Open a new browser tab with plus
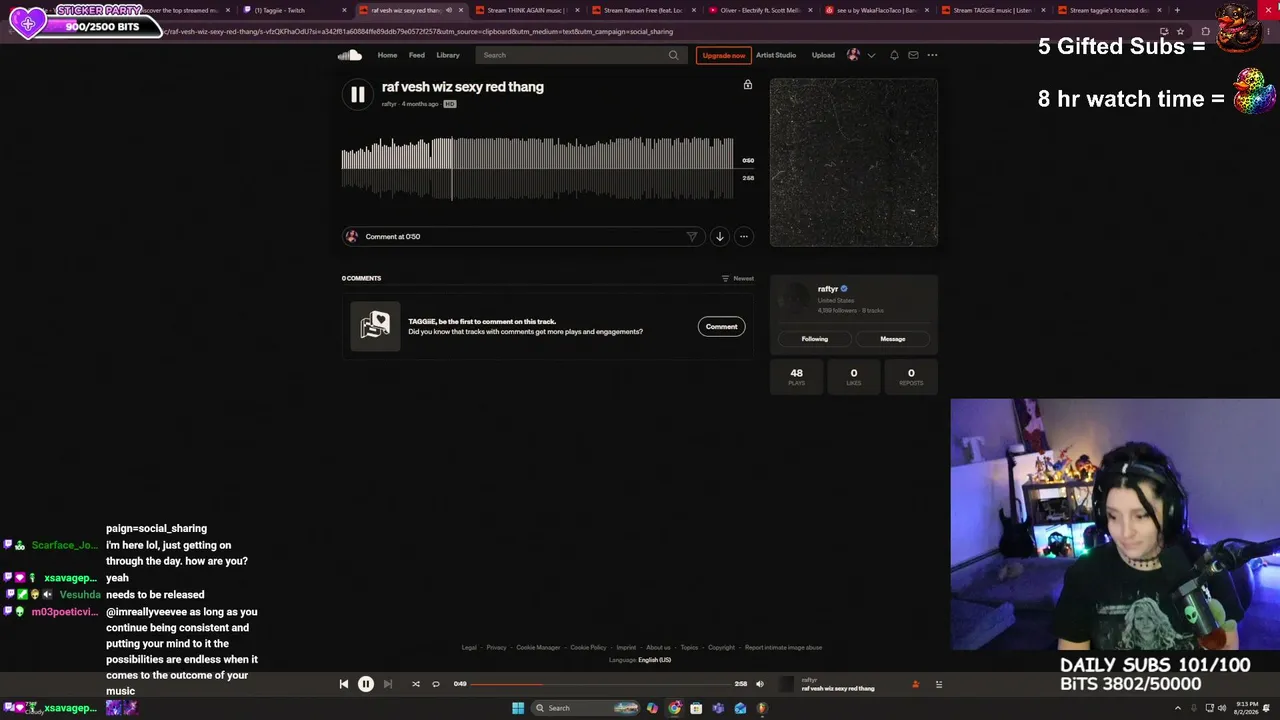Screen dimensions: 1280x720 (x=1177, y=10)
